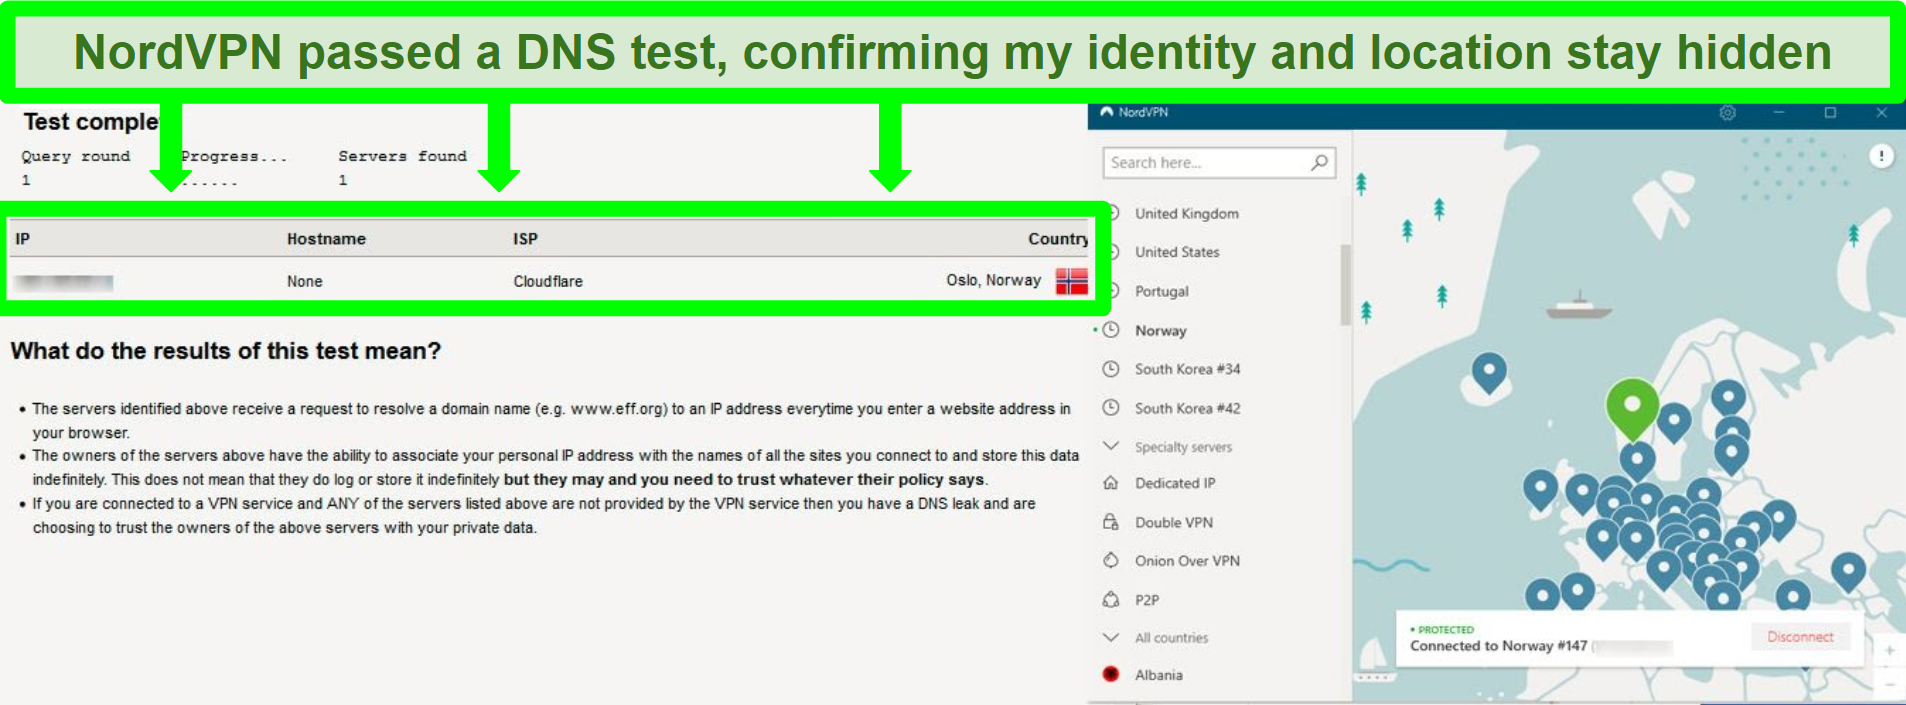1906x705 pixels.
Task: Select the Finland map pin
Action: (x=1728, y=398)
